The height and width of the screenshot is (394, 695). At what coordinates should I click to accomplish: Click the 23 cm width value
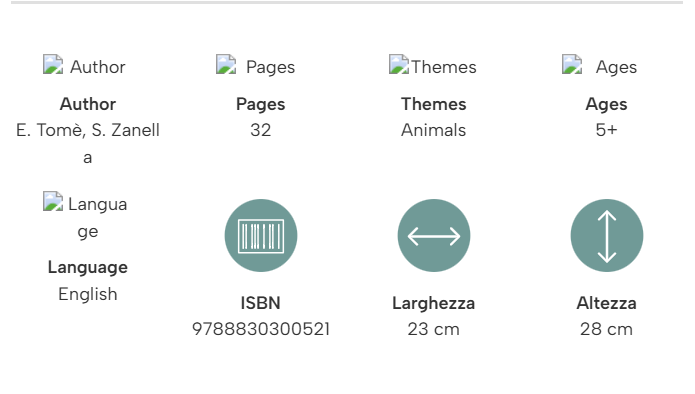(433, 329)
